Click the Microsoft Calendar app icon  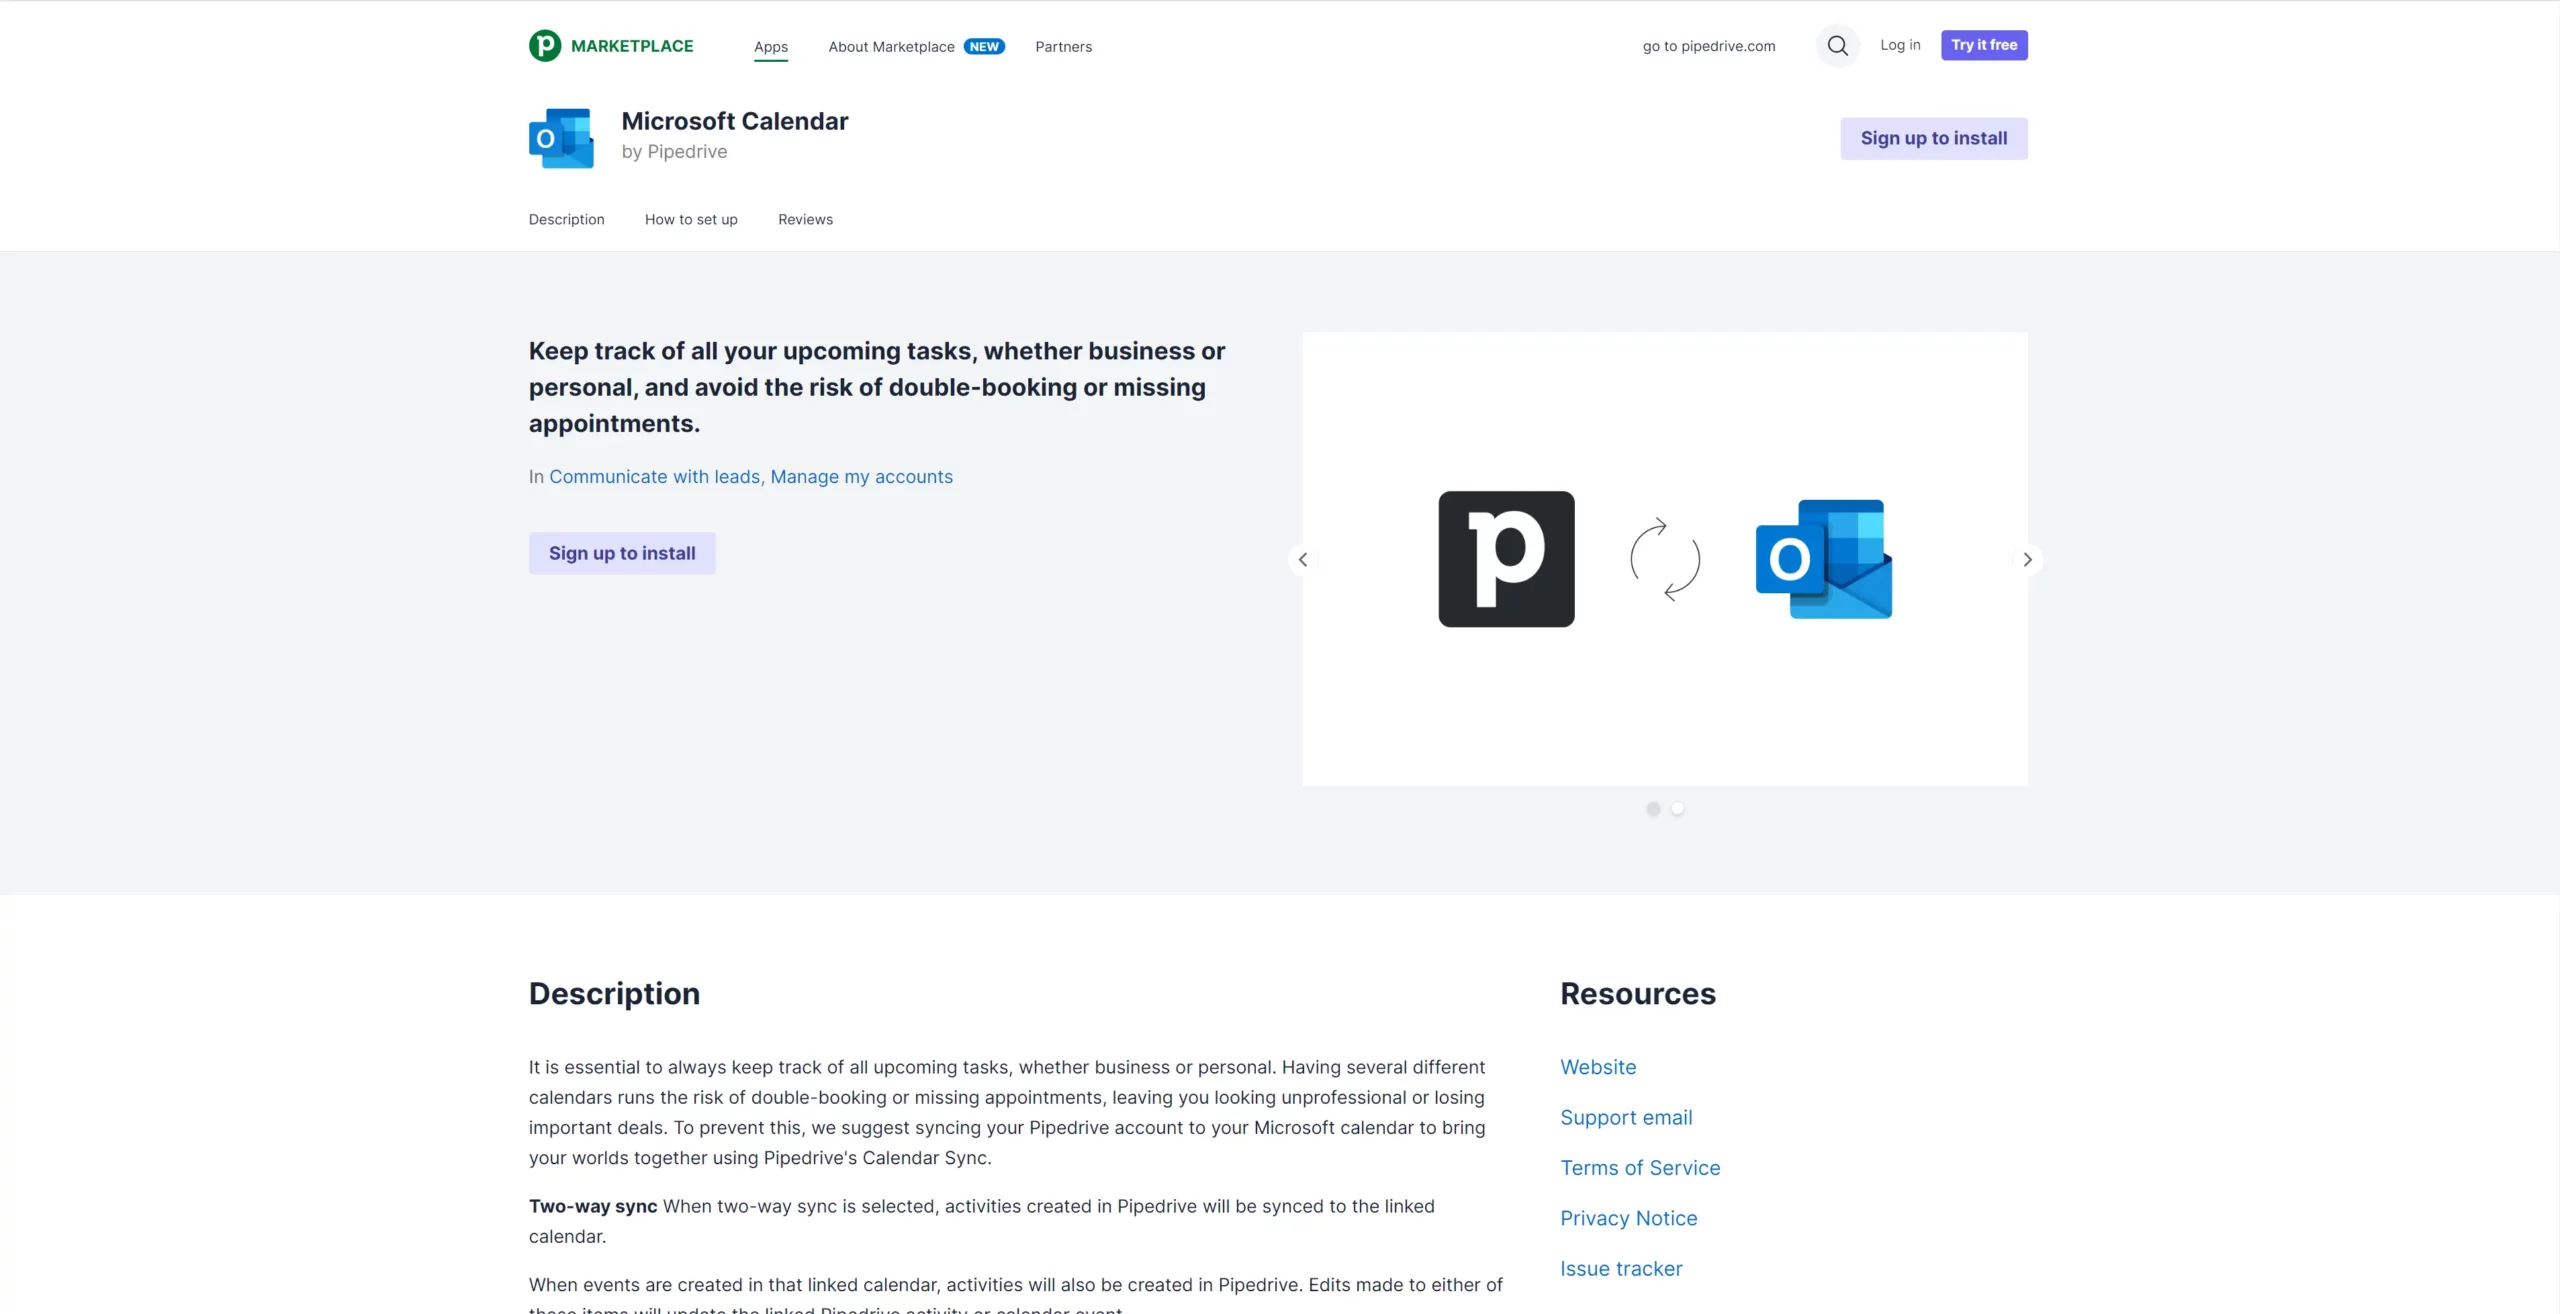click(x=561, y=137)
